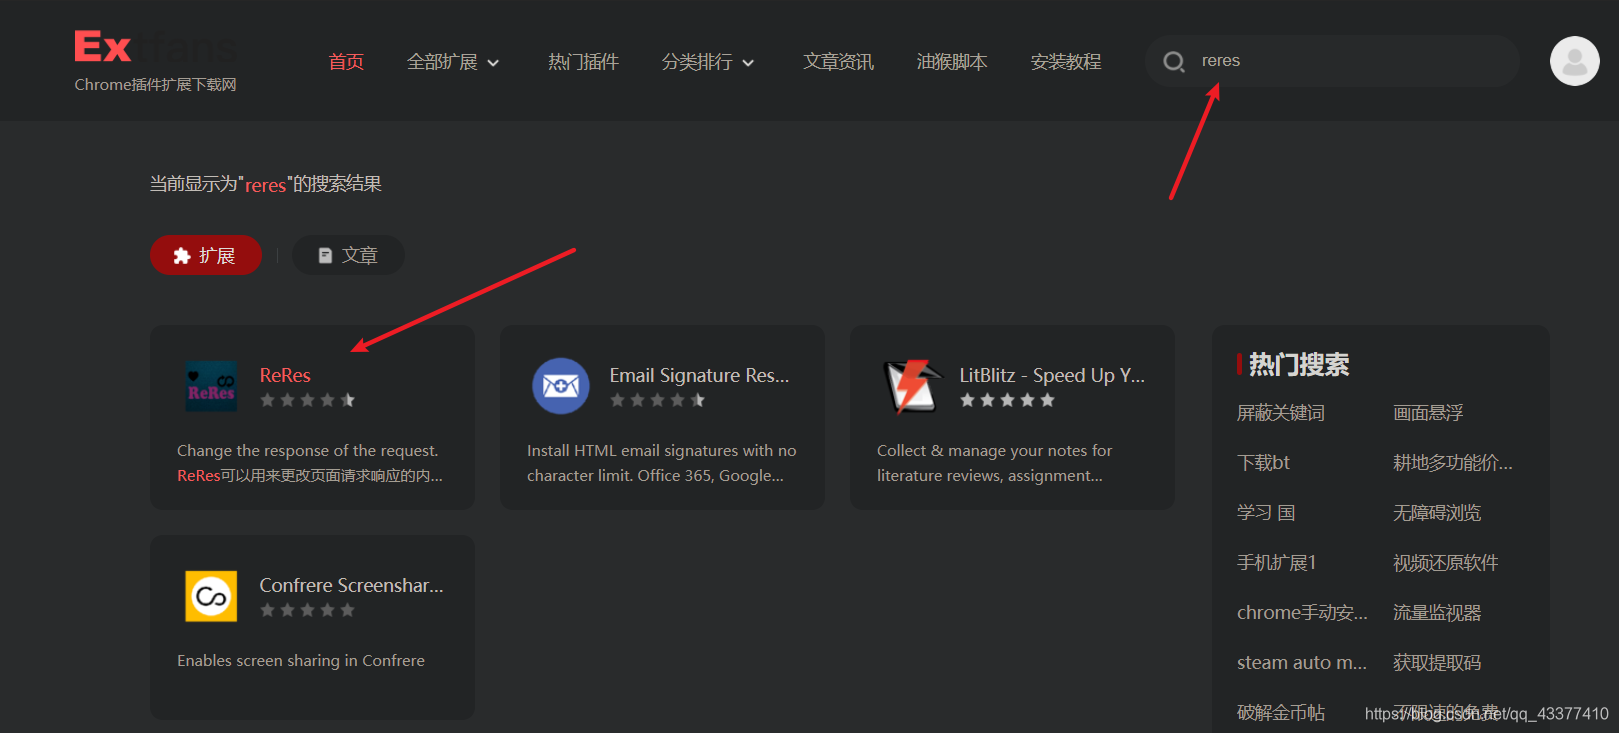Viewport: 1619px width, 733px height.
Task: Click the Chrome插件扩展下载网 tagline
Action: tap(155, 84)
